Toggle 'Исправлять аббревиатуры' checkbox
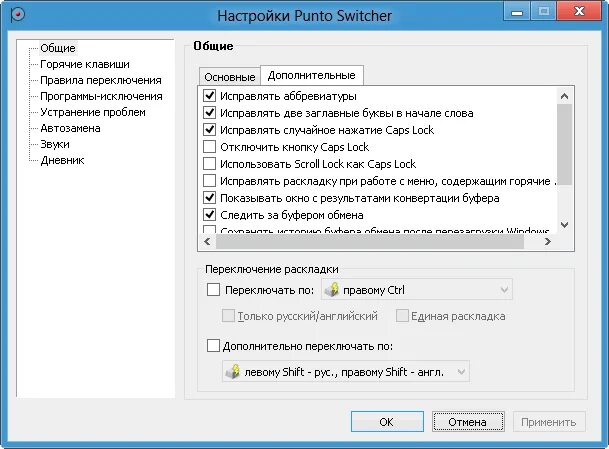 (x=210, y=96)
